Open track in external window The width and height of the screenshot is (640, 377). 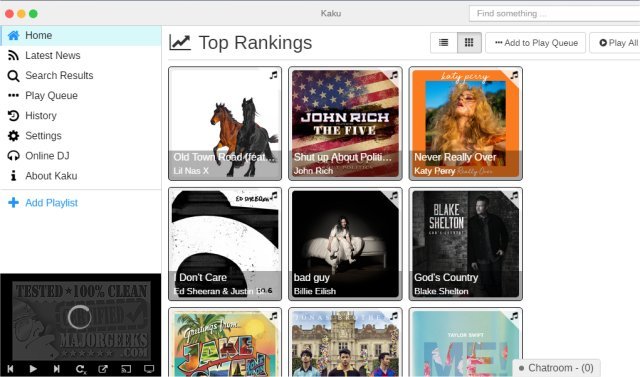103,369
